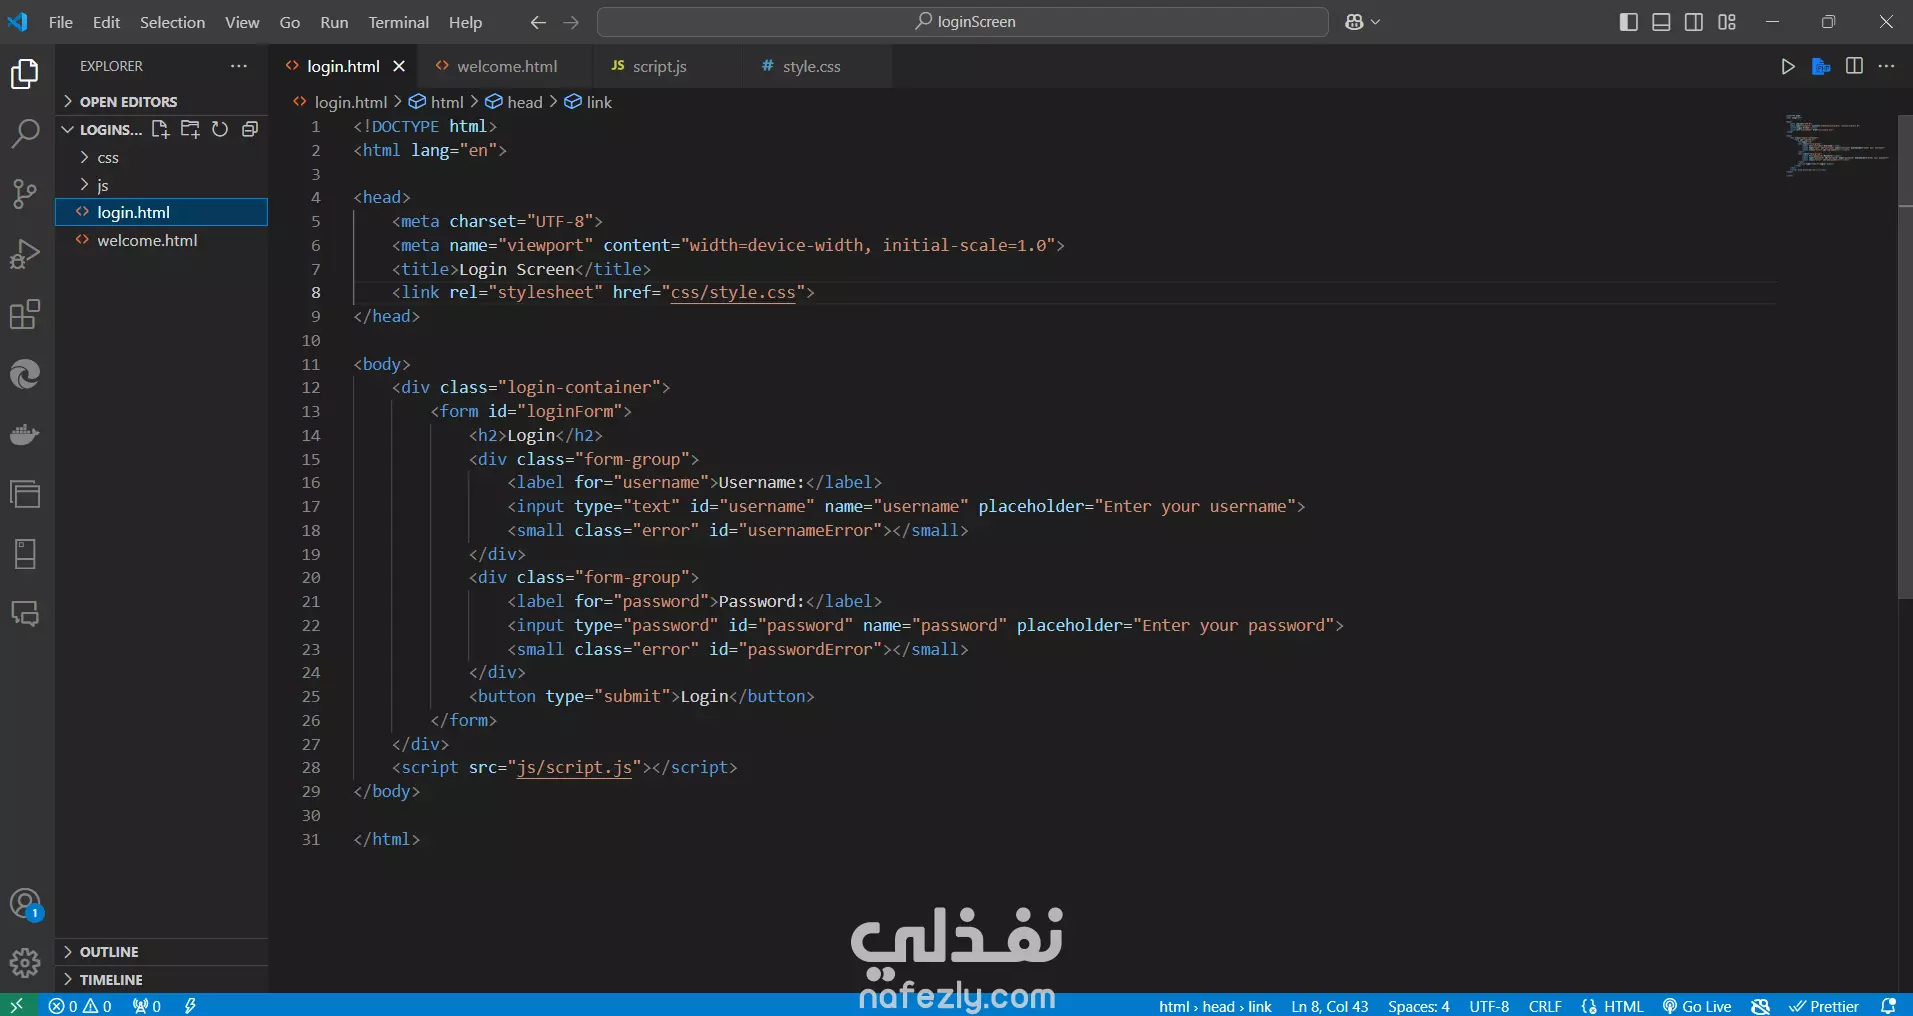Click UTF-8 encoding in status bar
1913x1016 pixels.
point(1489,1006)
